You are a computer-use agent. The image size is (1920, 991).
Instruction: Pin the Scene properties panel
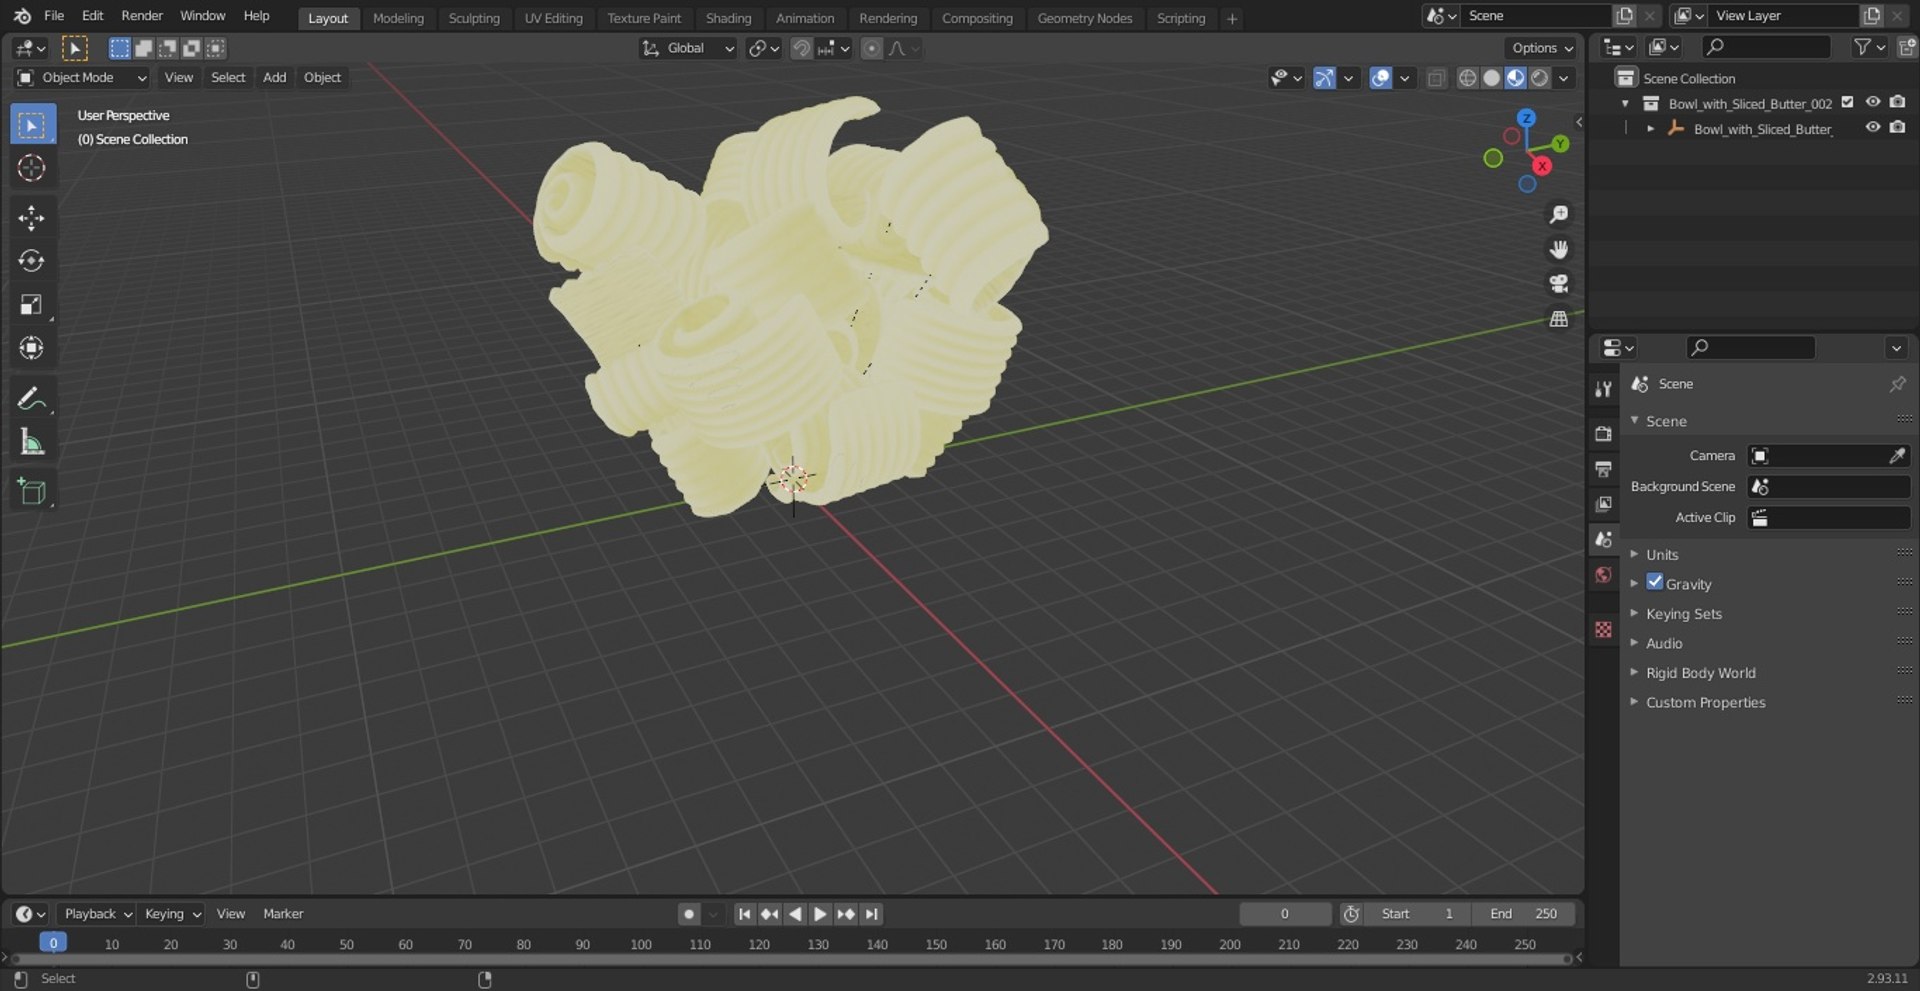pyautogui.click(x=1897, y=384)
